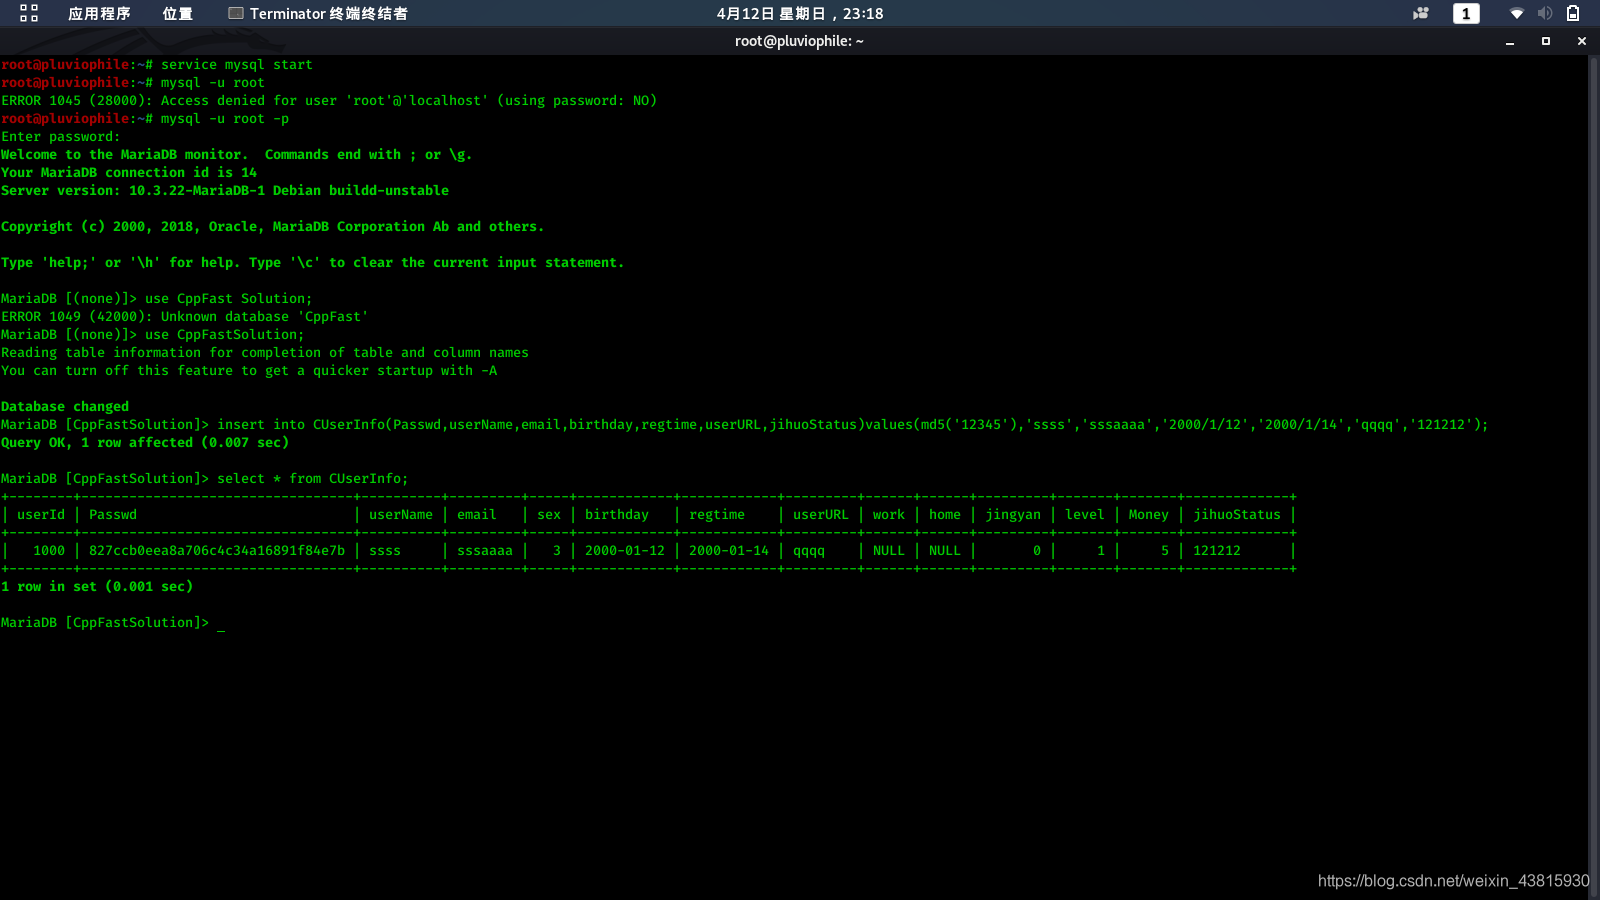Screen dimensions: 1600x900
Task: Click the birthday value 2000-01-12
Action: click(x=625, y=551)
